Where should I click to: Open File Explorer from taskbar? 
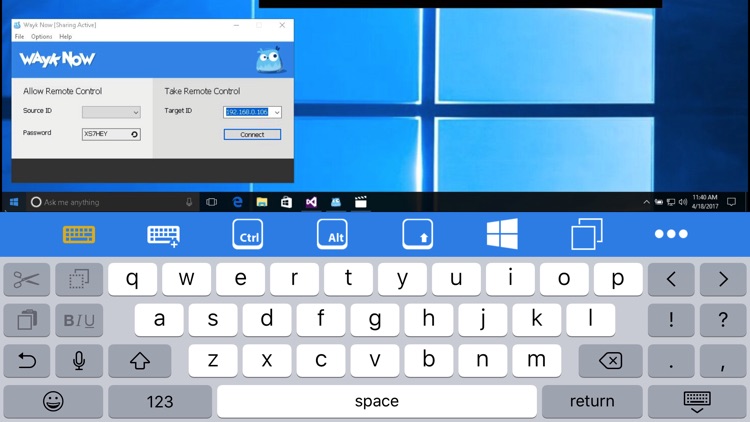pyautogui.click(x=262, y=202)
